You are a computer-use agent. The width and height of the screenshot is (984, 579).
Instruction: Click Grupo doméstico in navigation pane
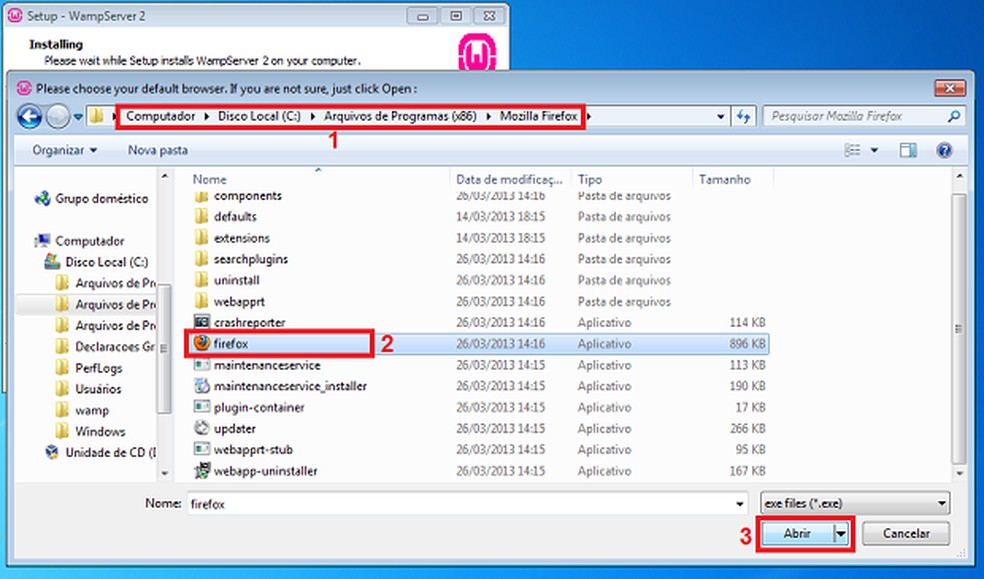coord(102,199)
